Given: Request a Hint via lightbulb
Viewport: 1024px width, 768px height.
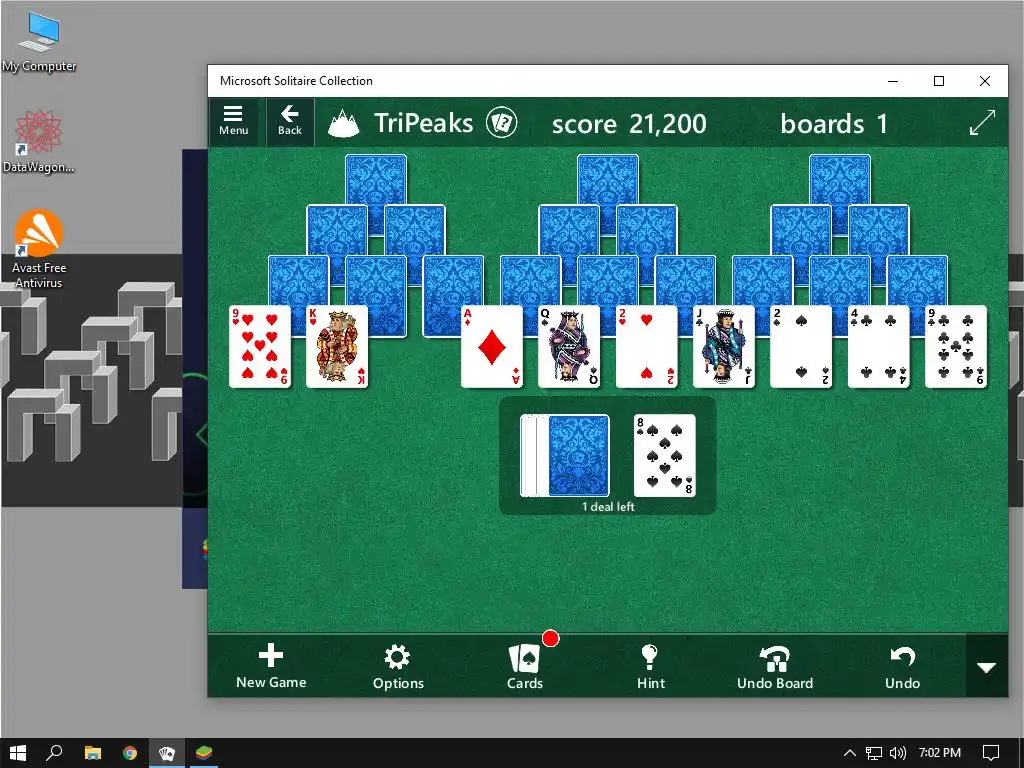Looking at the screenshot, I should tap(650, 667).
